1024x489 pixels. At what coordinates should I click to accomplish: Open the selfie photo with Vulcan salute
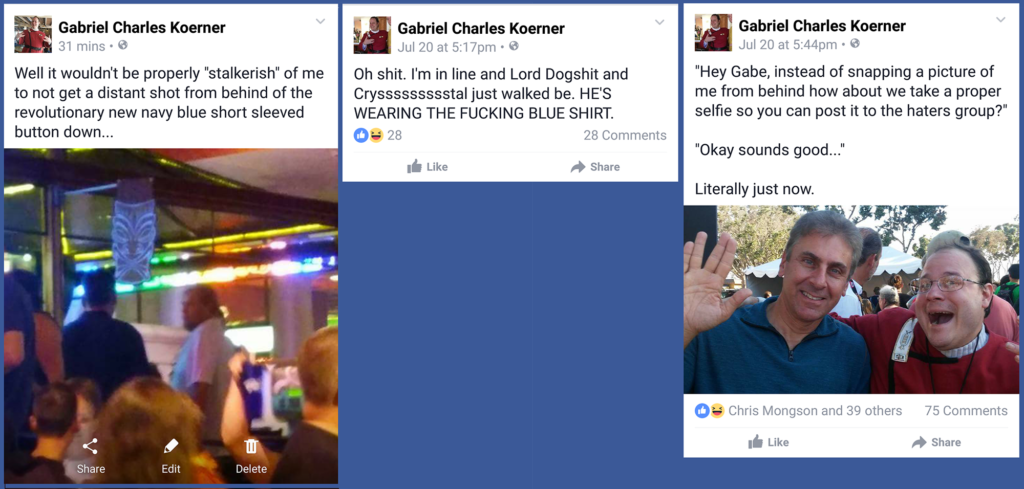tap(851, 300)
